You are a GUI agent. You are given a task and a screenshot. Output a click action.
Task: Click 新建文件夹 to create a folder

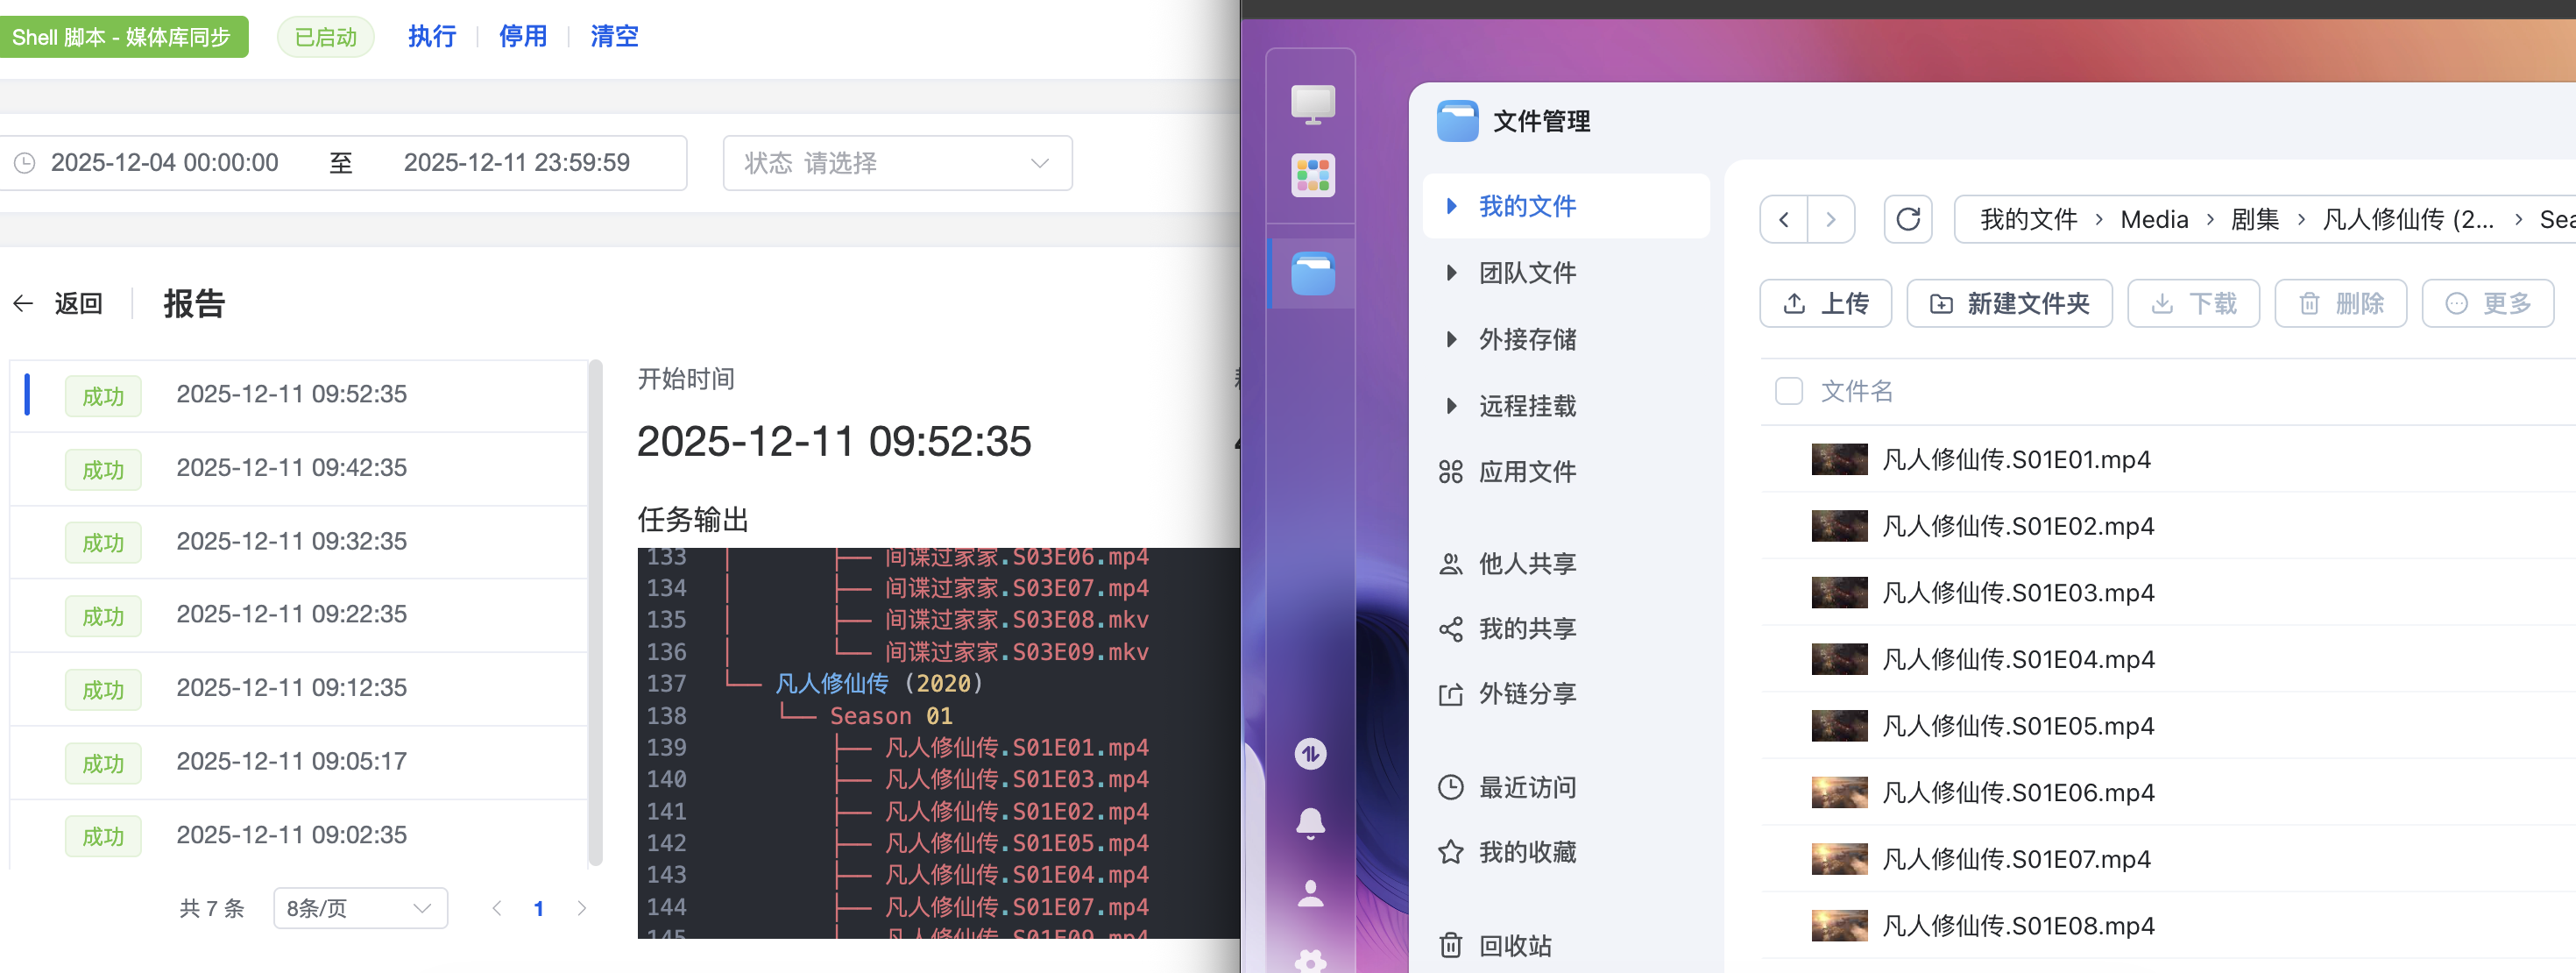2009,303
